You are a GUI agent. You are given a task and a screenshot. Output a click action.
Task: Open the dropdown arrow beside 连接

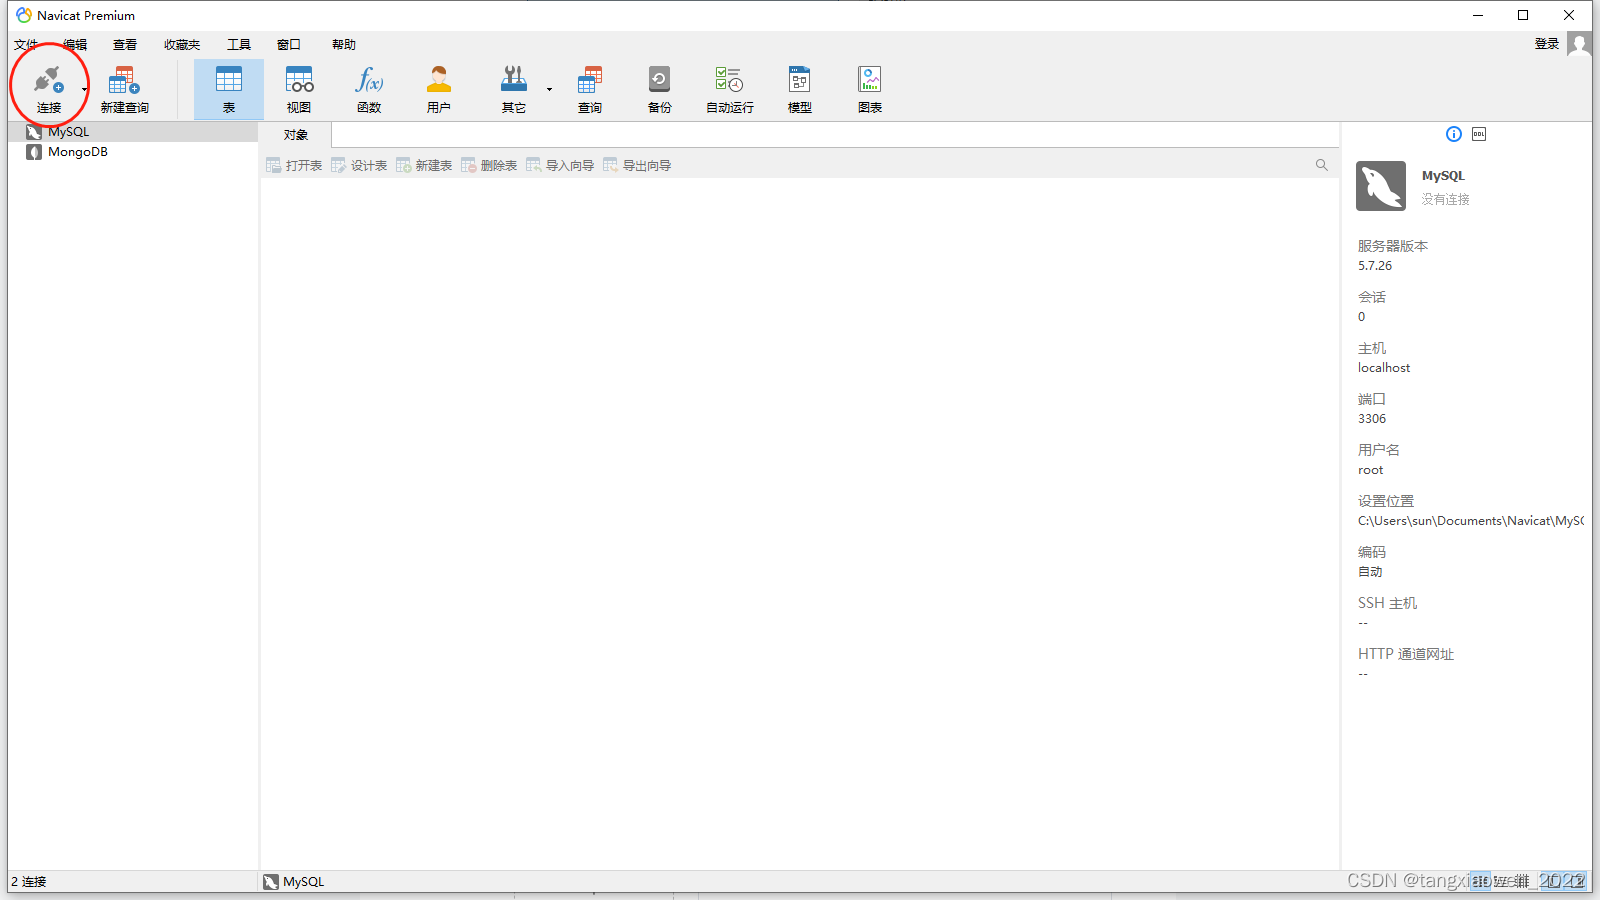(x=85, y=90)
